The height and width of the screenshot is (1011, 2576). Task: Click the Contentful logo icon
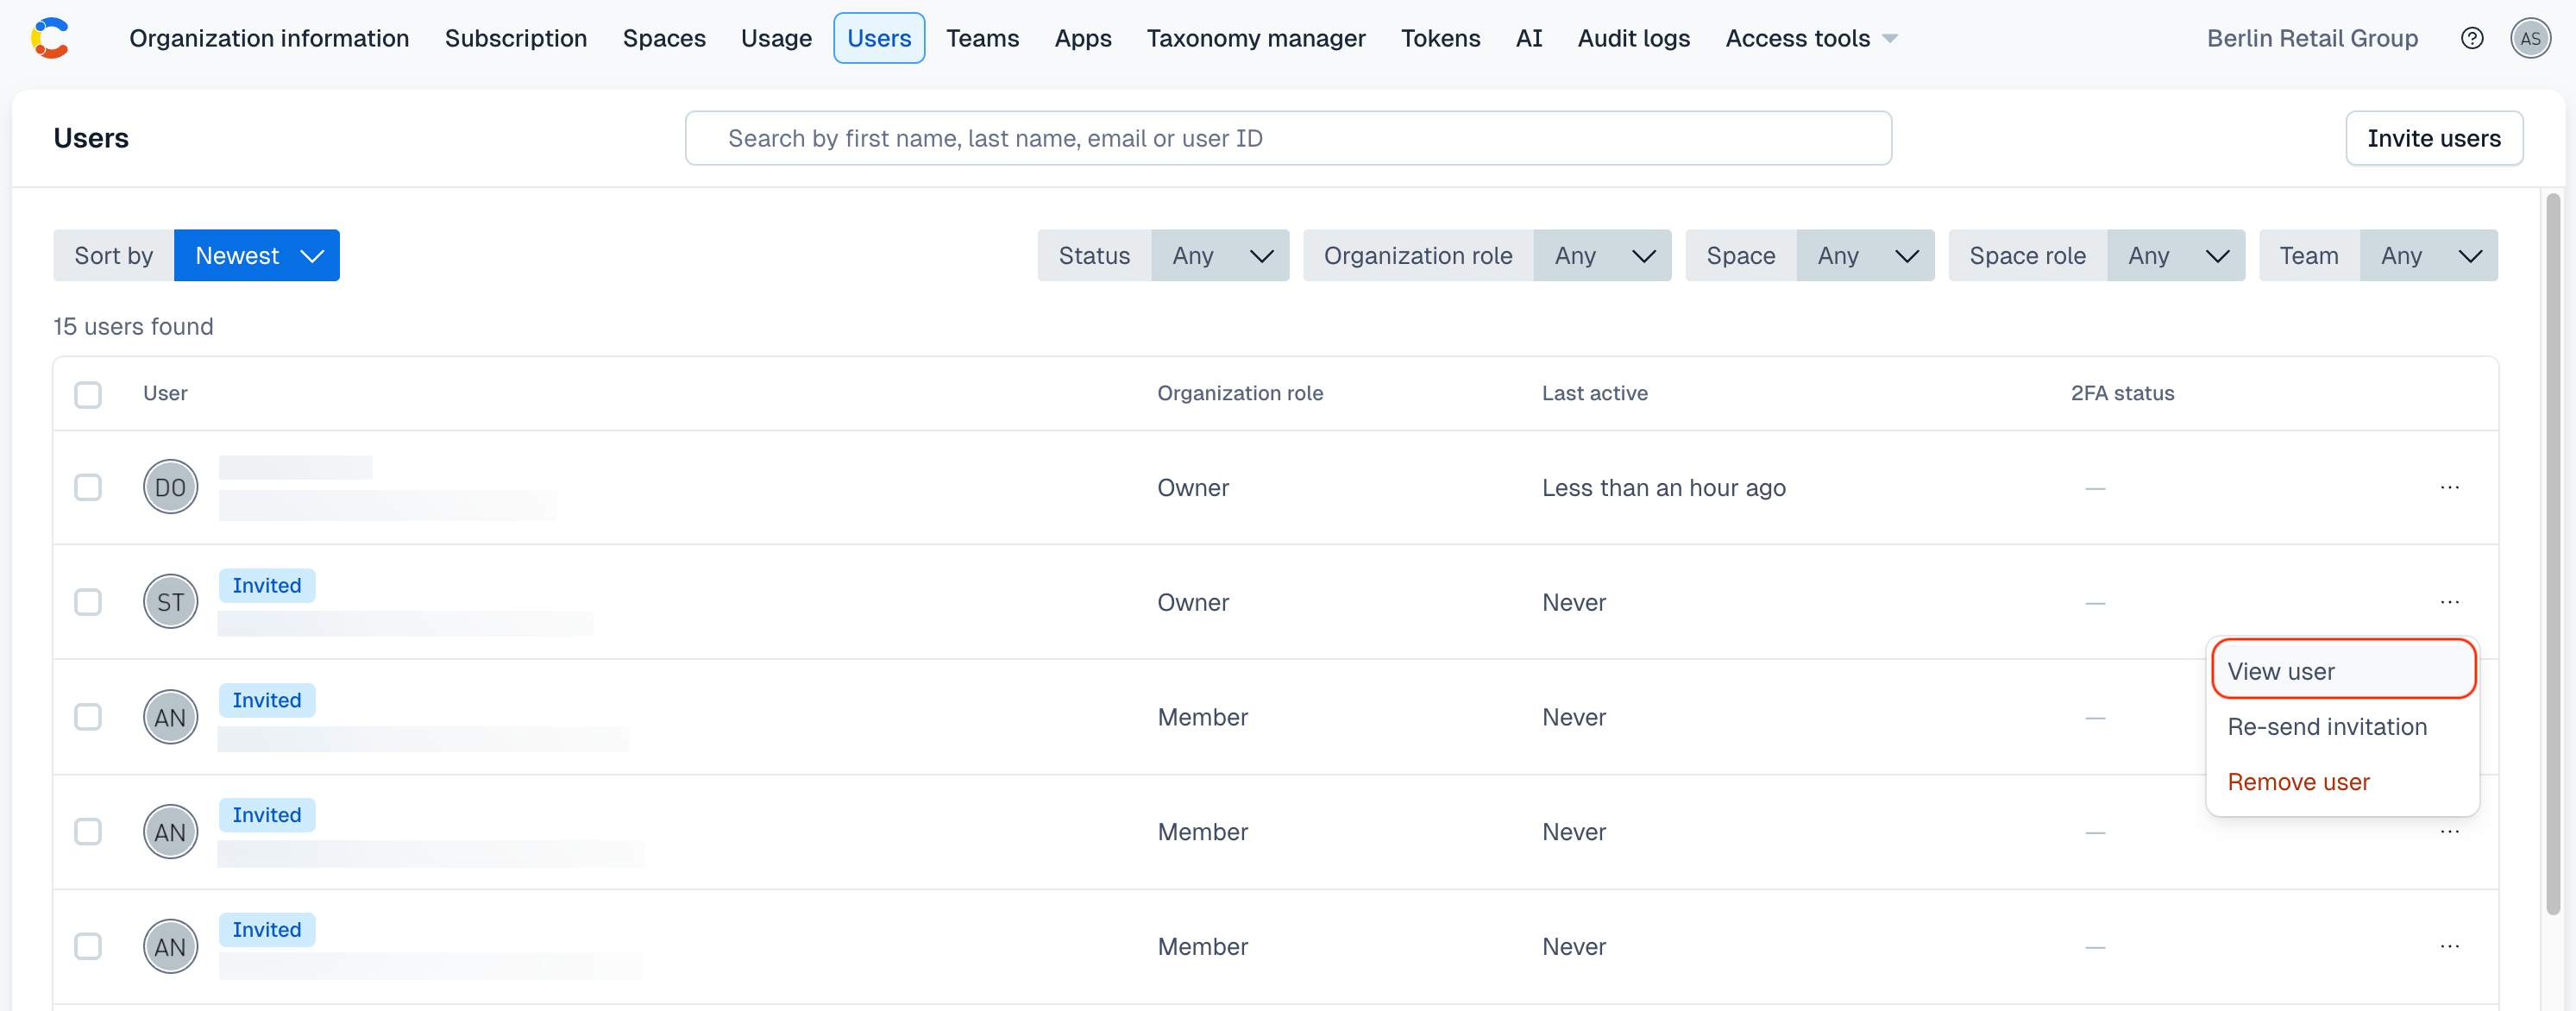tap(50, 38)
